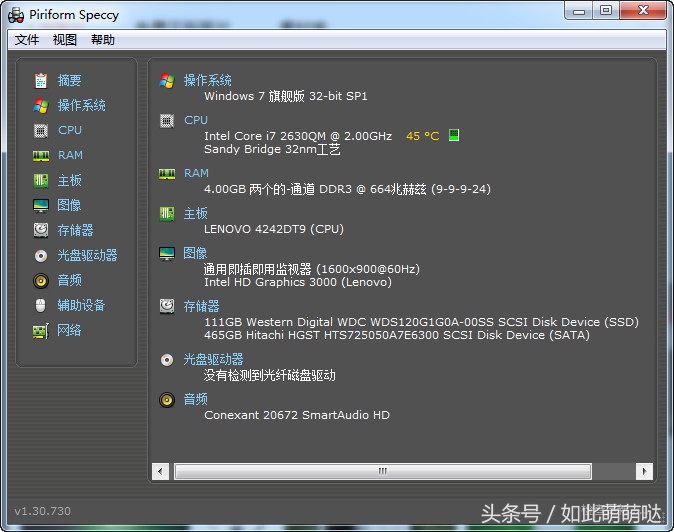Click the 图像 heading link in summary
674x532 pixels.
pos(195,254)
